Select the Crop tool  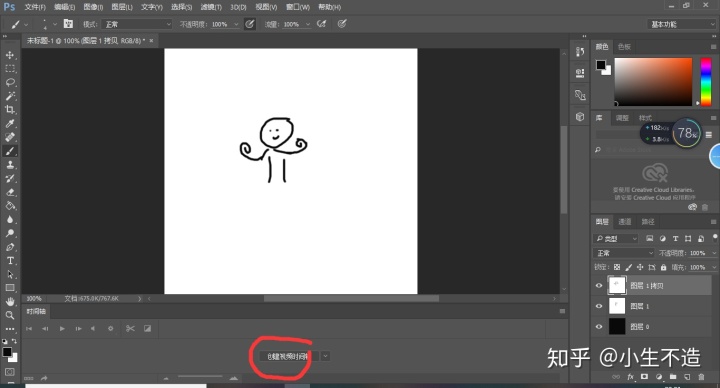pos(10,109)
